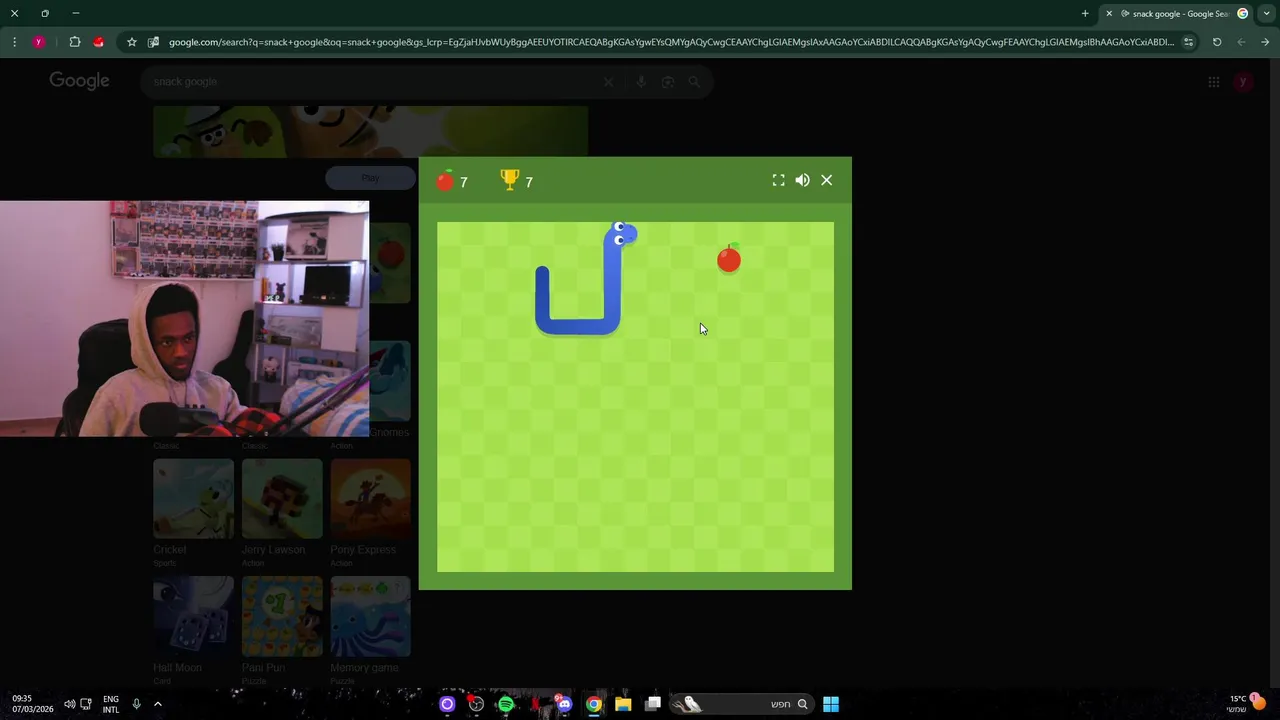Click the blue snake's head
Image resolution: width=1280 pixels, height=720 pixels.
[x=622, y=234]
